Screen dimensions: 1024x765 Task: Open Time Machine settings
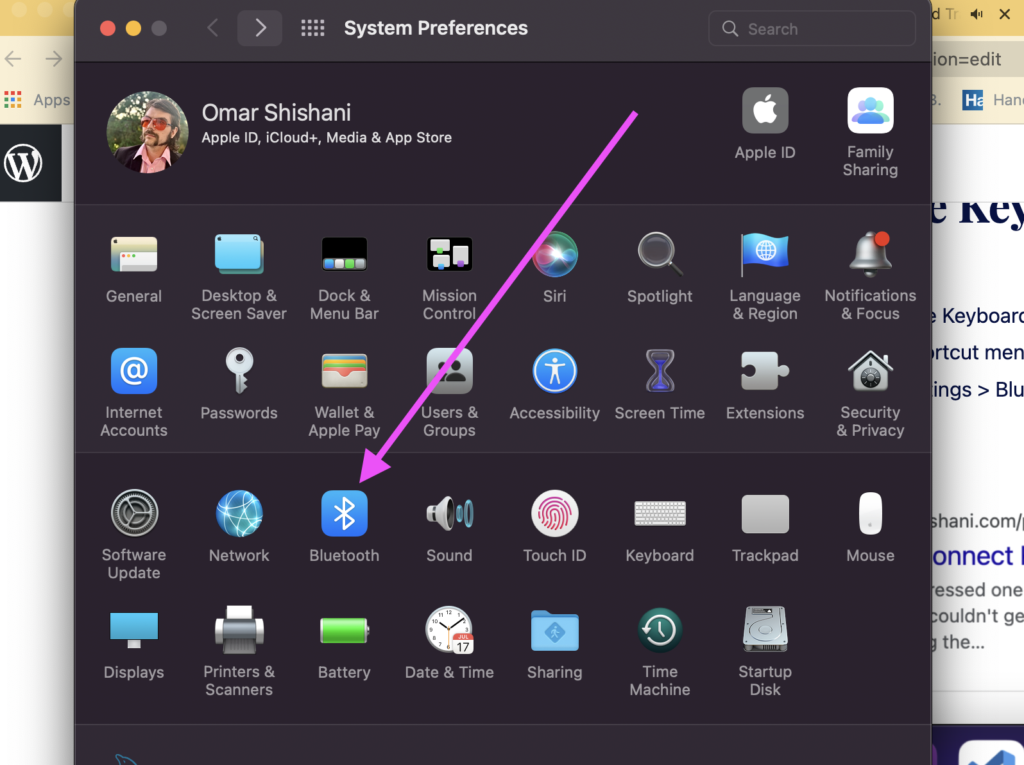[659, 630]
